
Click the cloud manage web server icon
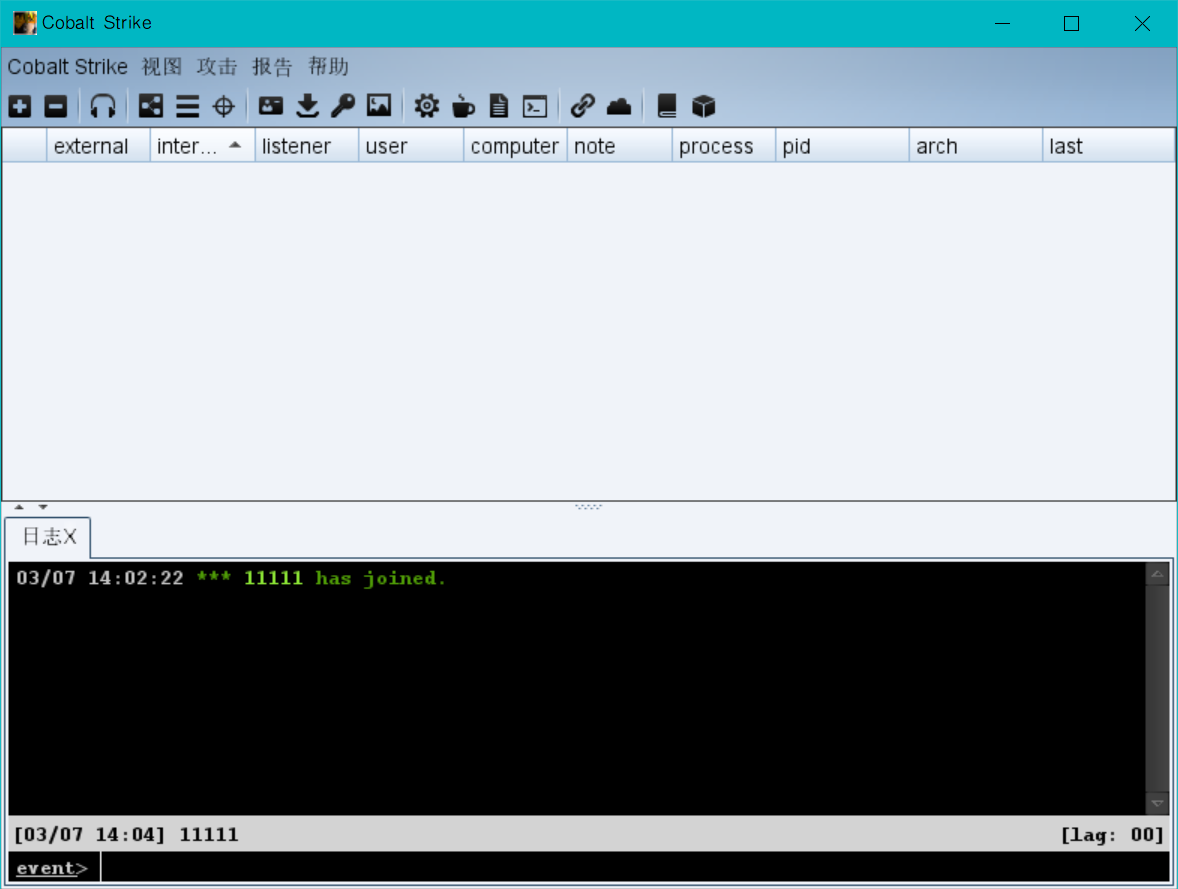(619, 107)
